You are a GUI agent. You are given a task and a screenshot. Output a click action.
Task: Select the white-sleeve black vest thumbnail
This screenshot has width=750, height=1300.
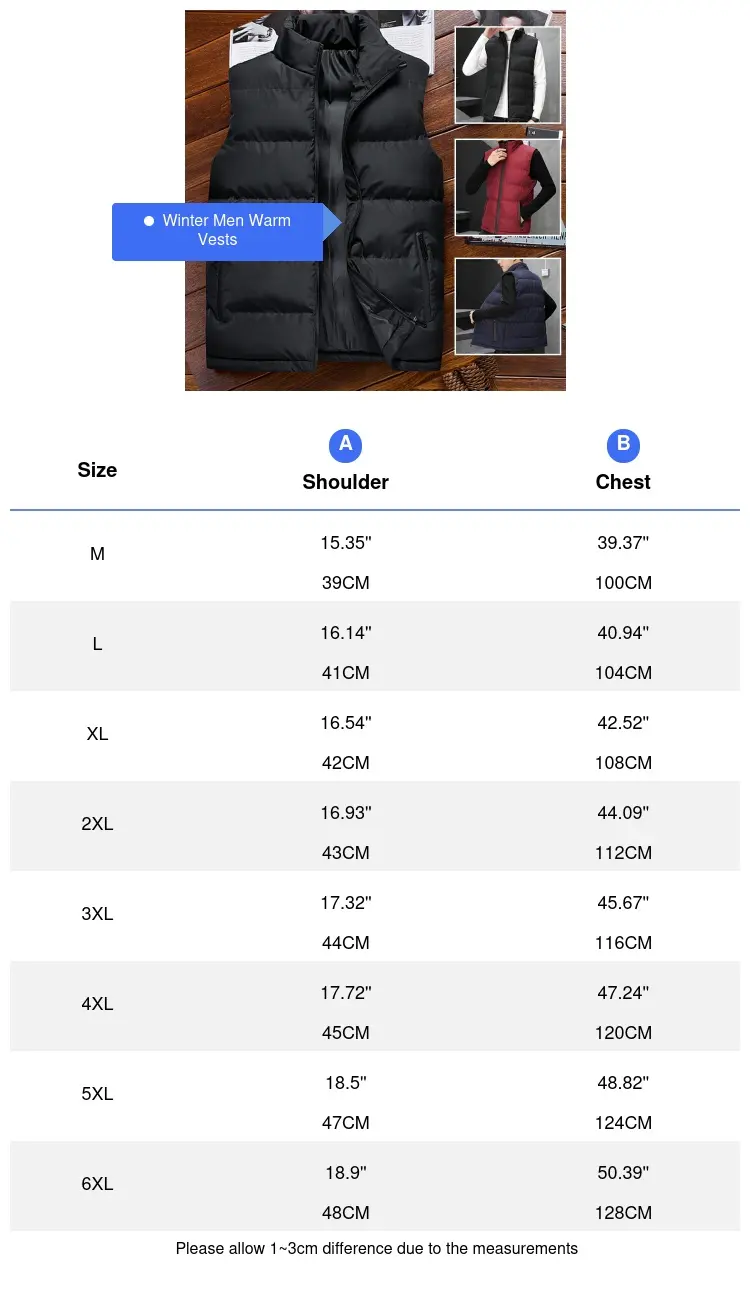click(508, 75)
